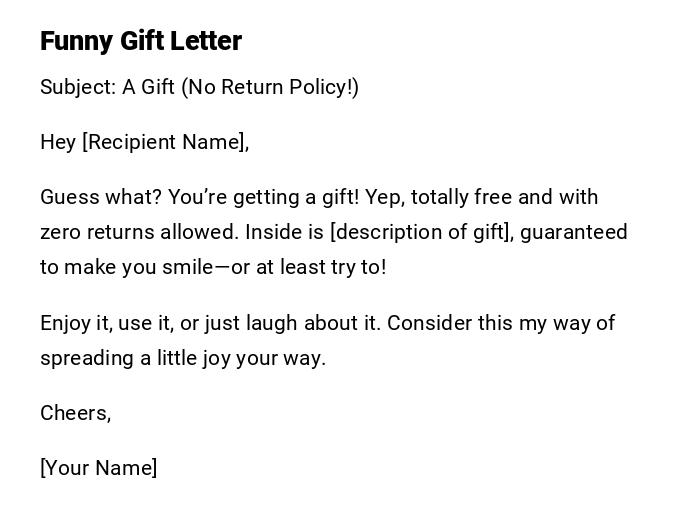Click the word "Hey" in the greeting

58,142
